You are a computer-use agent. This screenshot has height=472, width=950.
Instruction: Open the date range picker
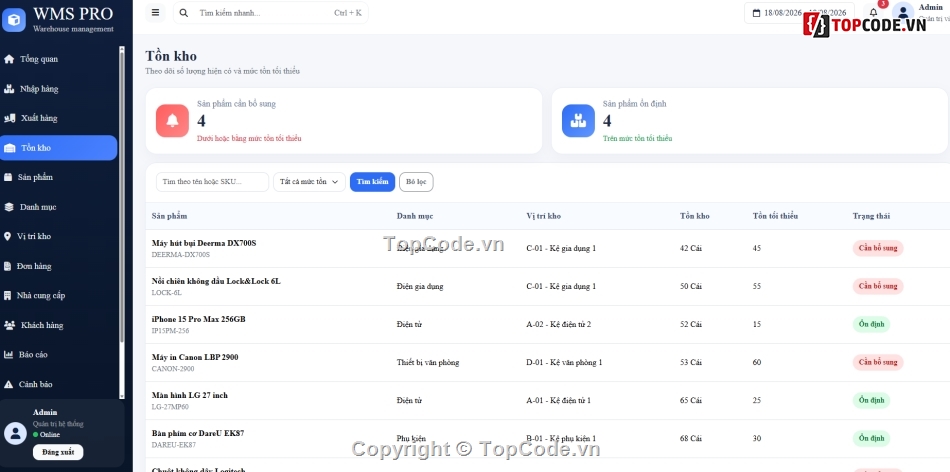799,13
